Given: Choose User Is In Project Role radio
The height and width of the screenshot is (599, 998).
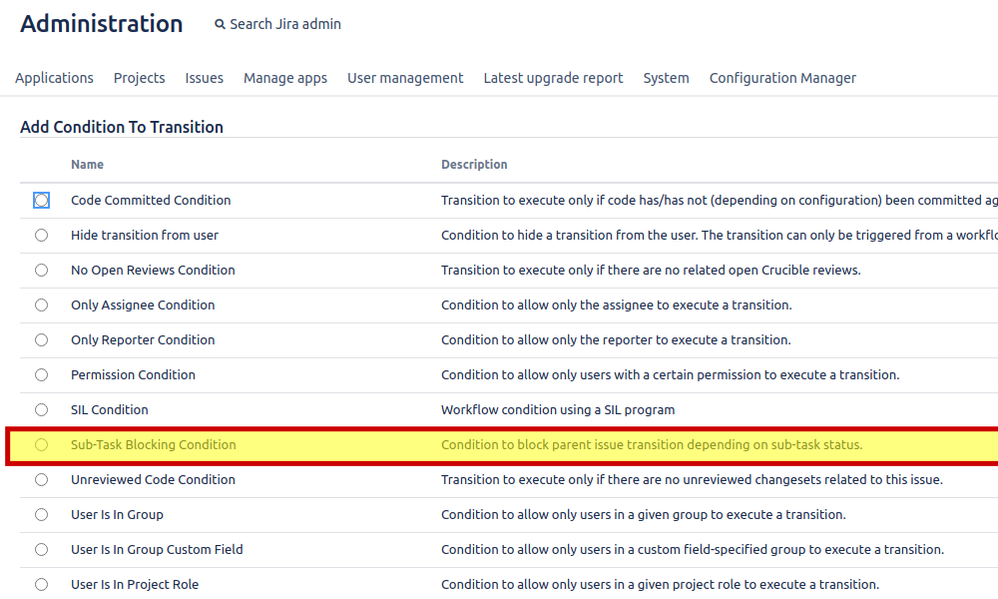Looking at the screenshot, I should point(41,584).
